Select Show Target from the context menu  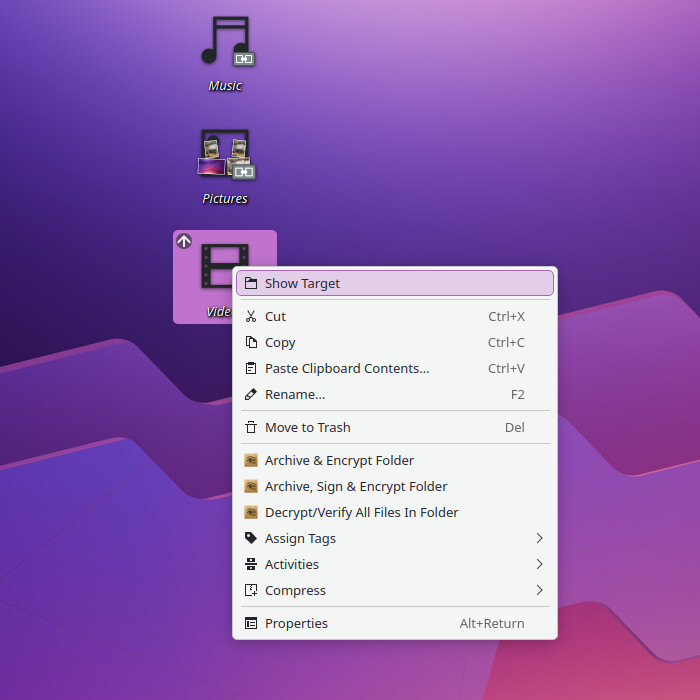(x=395, y=283)
